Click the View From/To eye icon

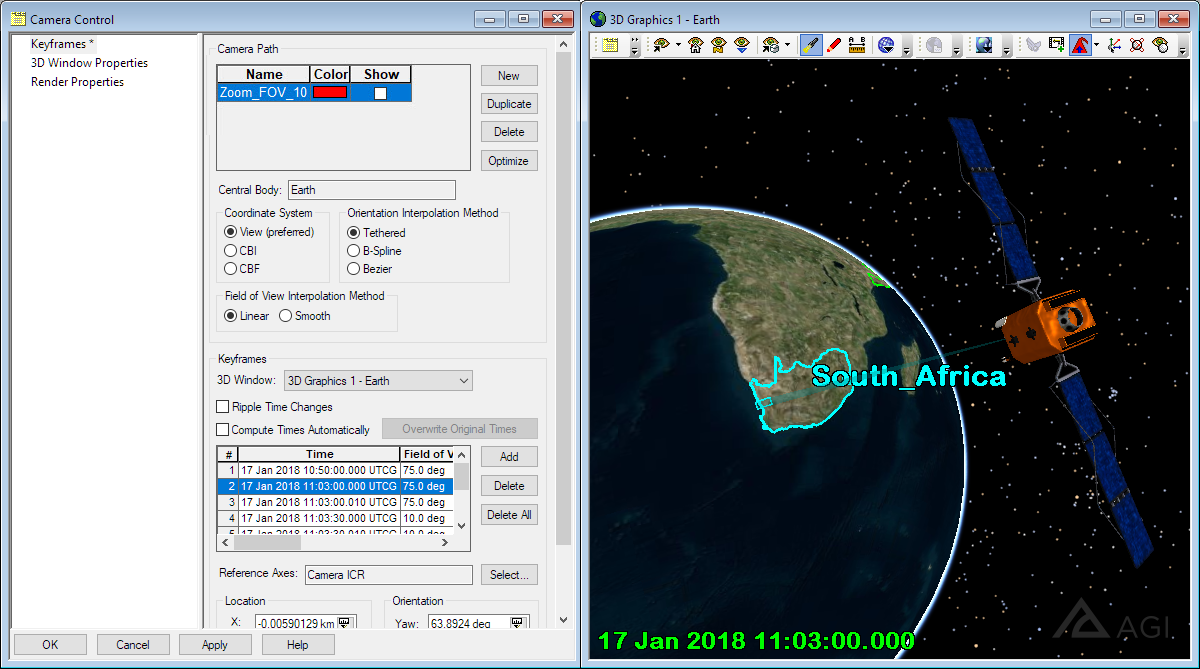pos(662,45)
